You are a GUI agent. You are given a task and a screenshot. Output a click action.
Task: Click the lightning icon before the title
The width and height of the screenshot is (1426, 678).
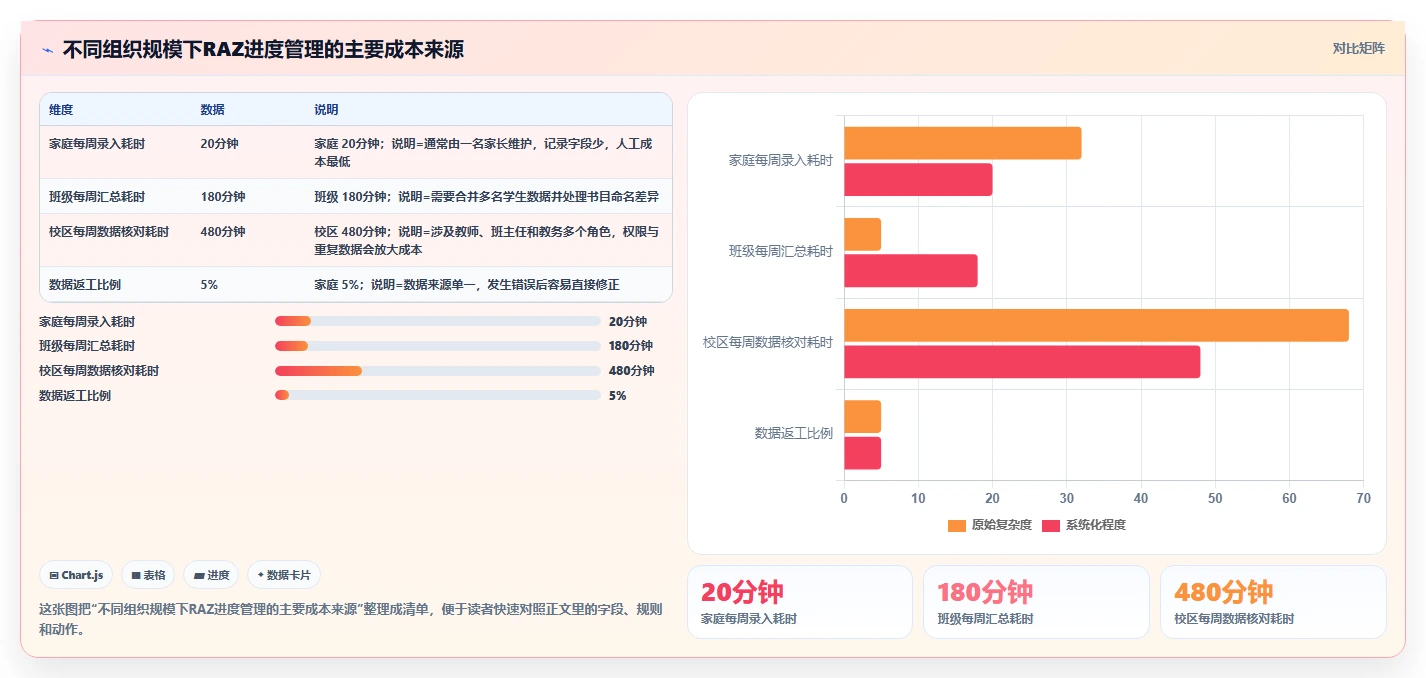point(47,50)
